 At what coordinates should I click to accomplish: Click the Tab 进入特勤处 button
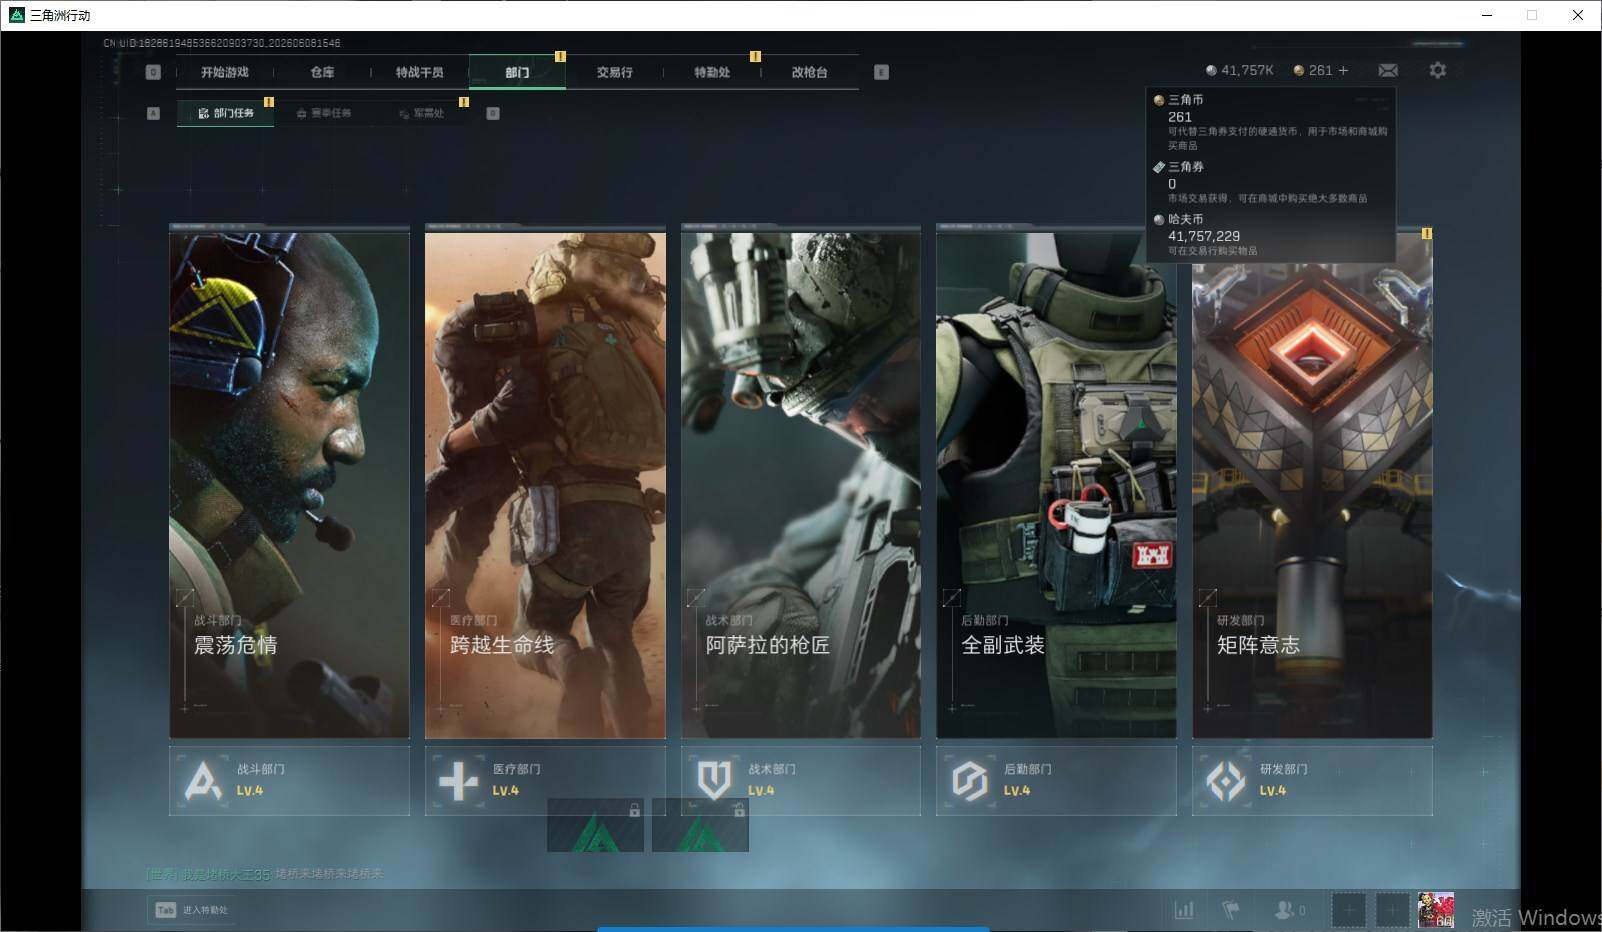point(190,910)
